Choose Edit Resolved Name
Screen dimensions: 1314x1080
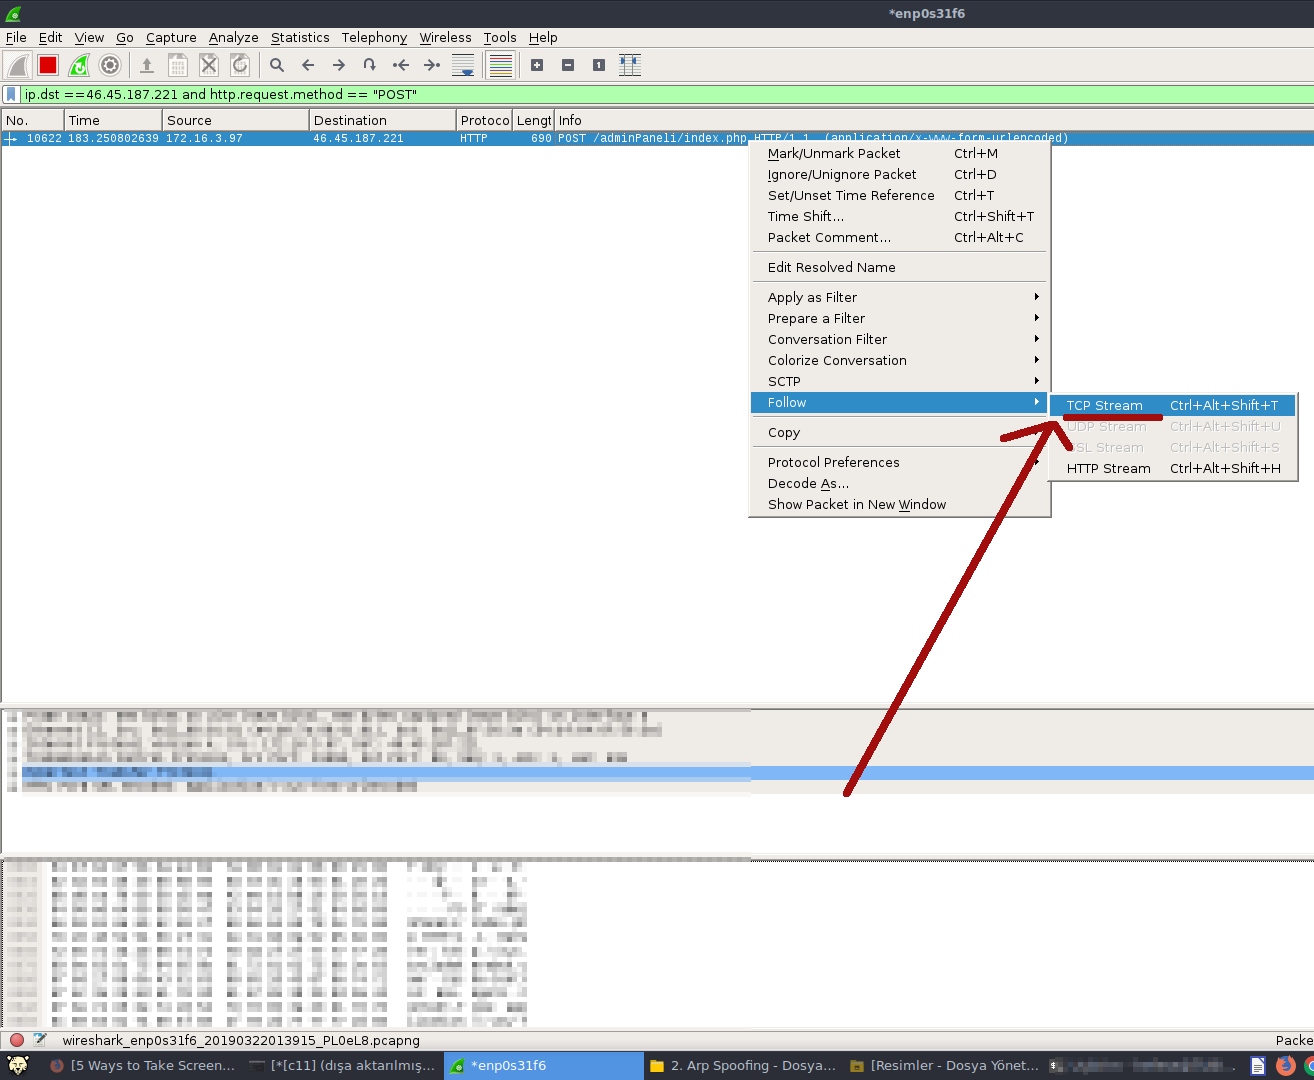coord(900,267)
